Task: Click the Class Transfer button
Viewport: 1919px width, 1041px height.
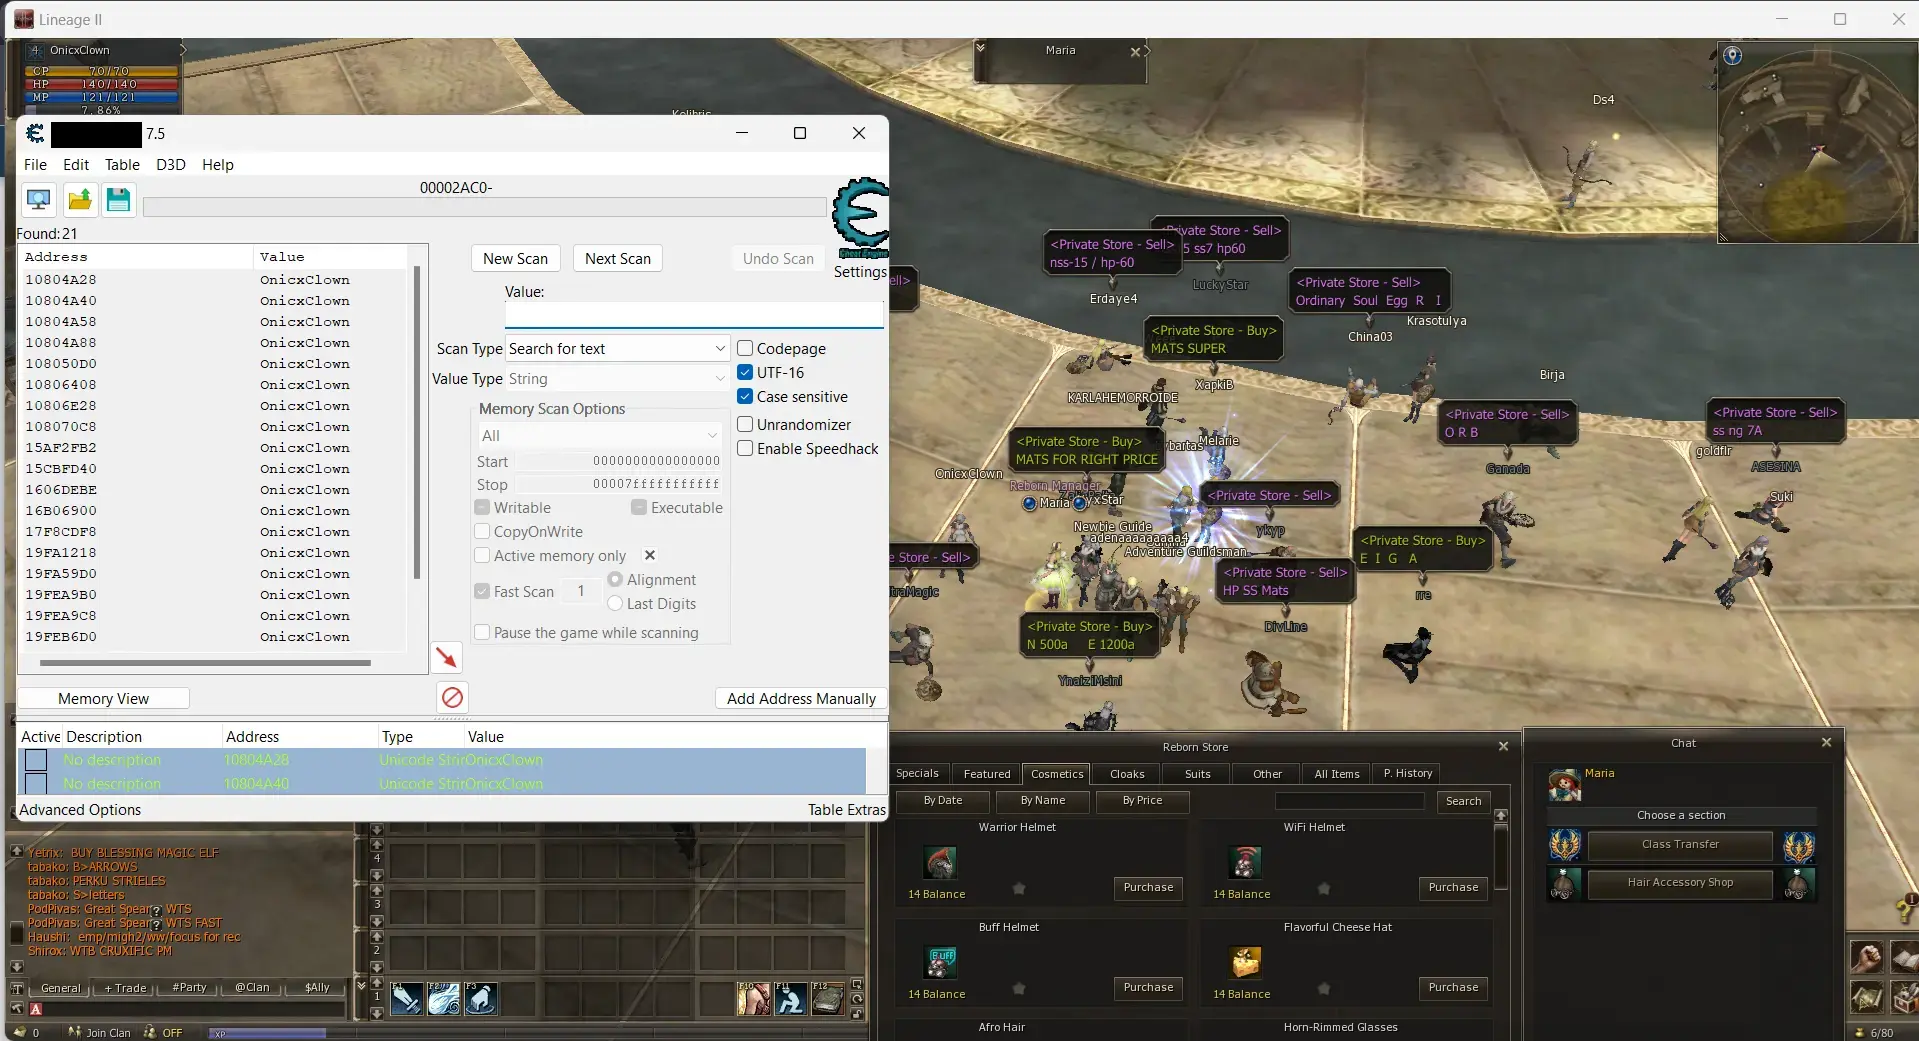Action: click(x=1680, y=844)
